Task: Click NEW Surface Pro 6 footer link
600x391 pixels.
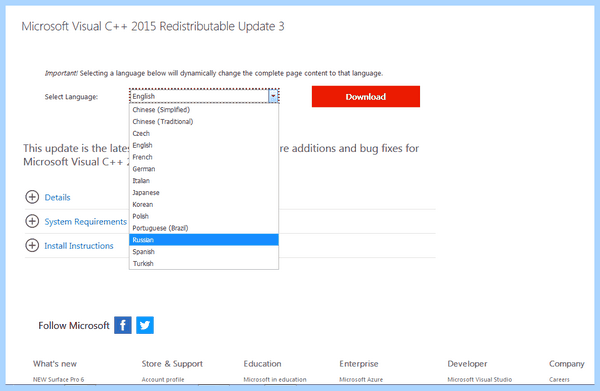Action: (x=58, y=380)
